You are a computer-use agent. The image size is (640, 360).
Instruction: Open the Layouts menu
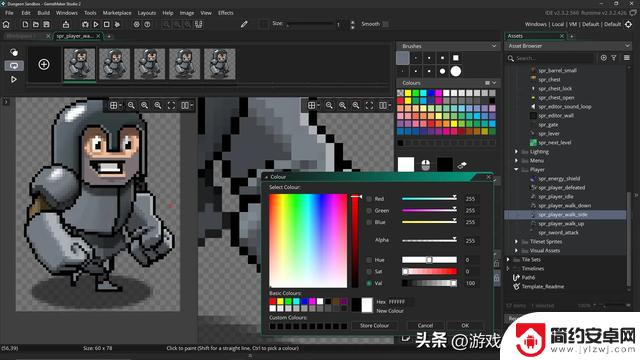147,13
